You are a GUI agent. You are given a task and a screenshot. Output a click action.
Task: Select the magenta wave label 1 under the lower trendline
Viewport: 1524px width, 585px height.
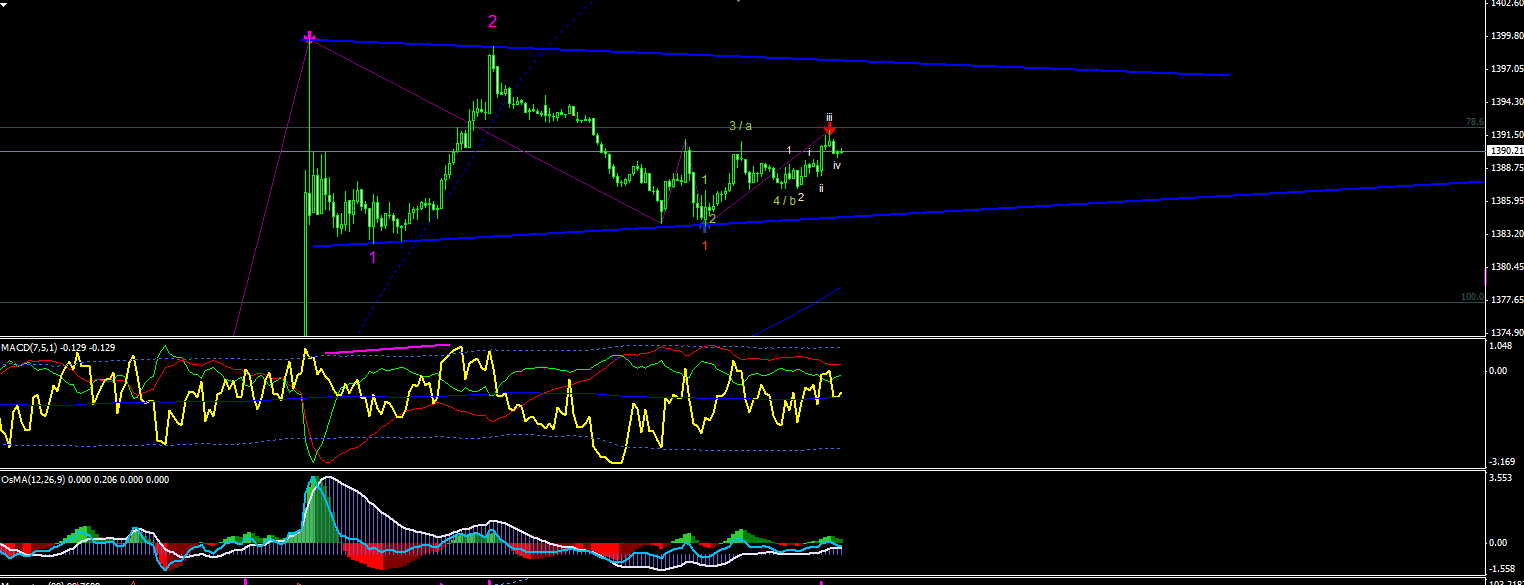(x=373, y=257)
